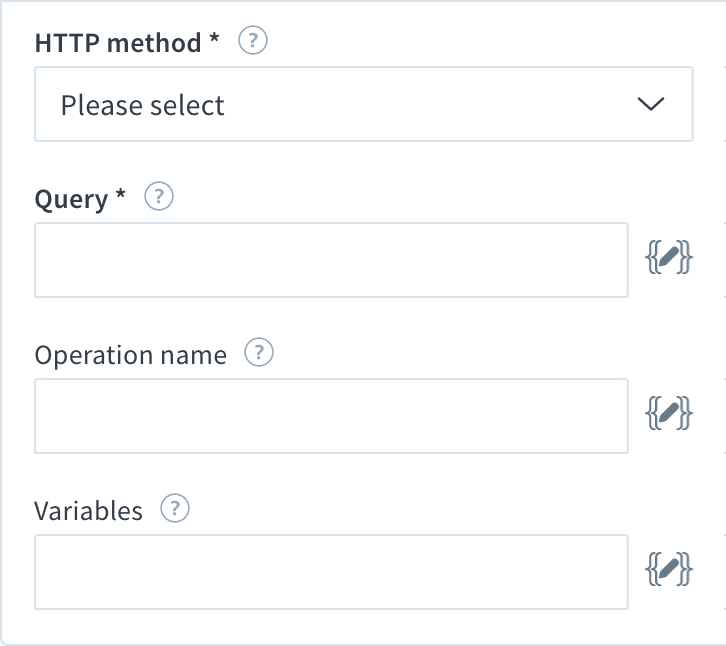Click the 'Variables' label
The width and height of the screenshot is (726, 646).
(88, 511)
